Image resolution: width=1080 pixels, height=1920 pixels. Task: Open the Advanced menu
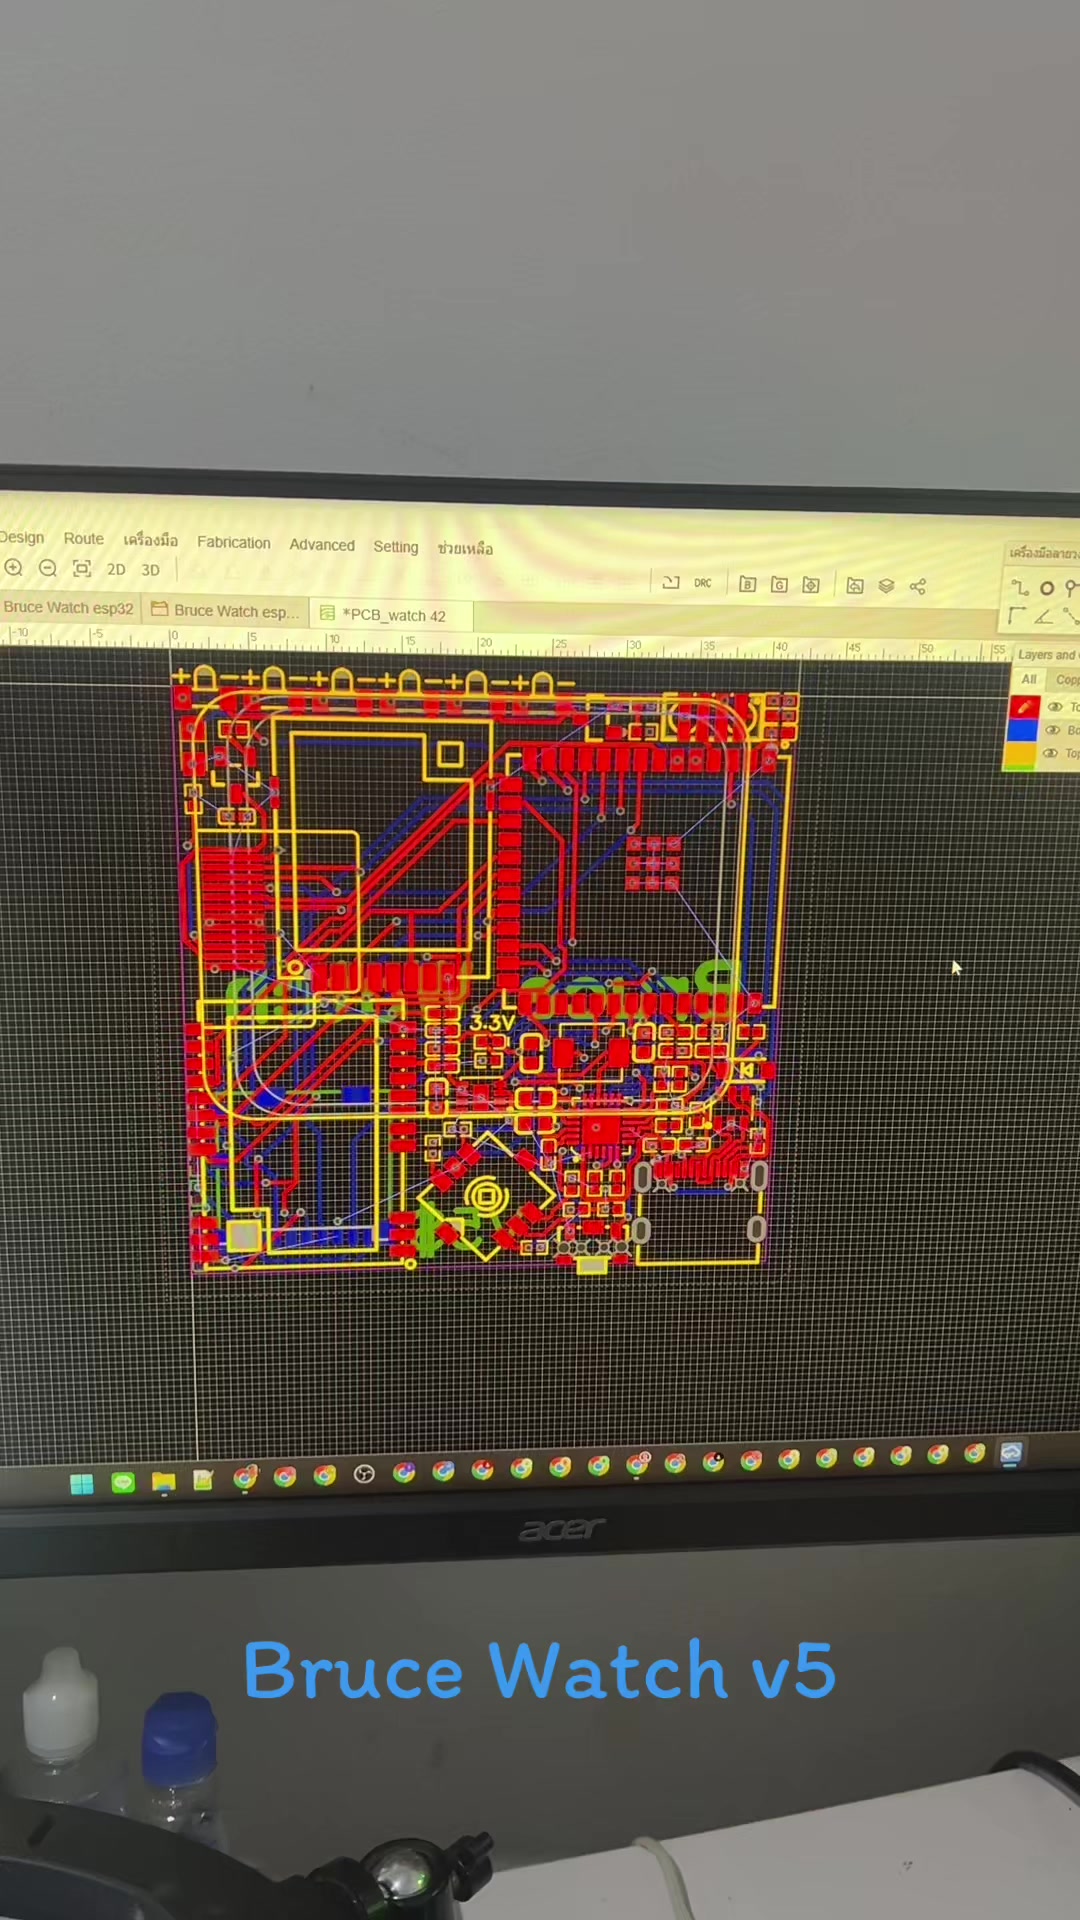click(x=322, y=545)
